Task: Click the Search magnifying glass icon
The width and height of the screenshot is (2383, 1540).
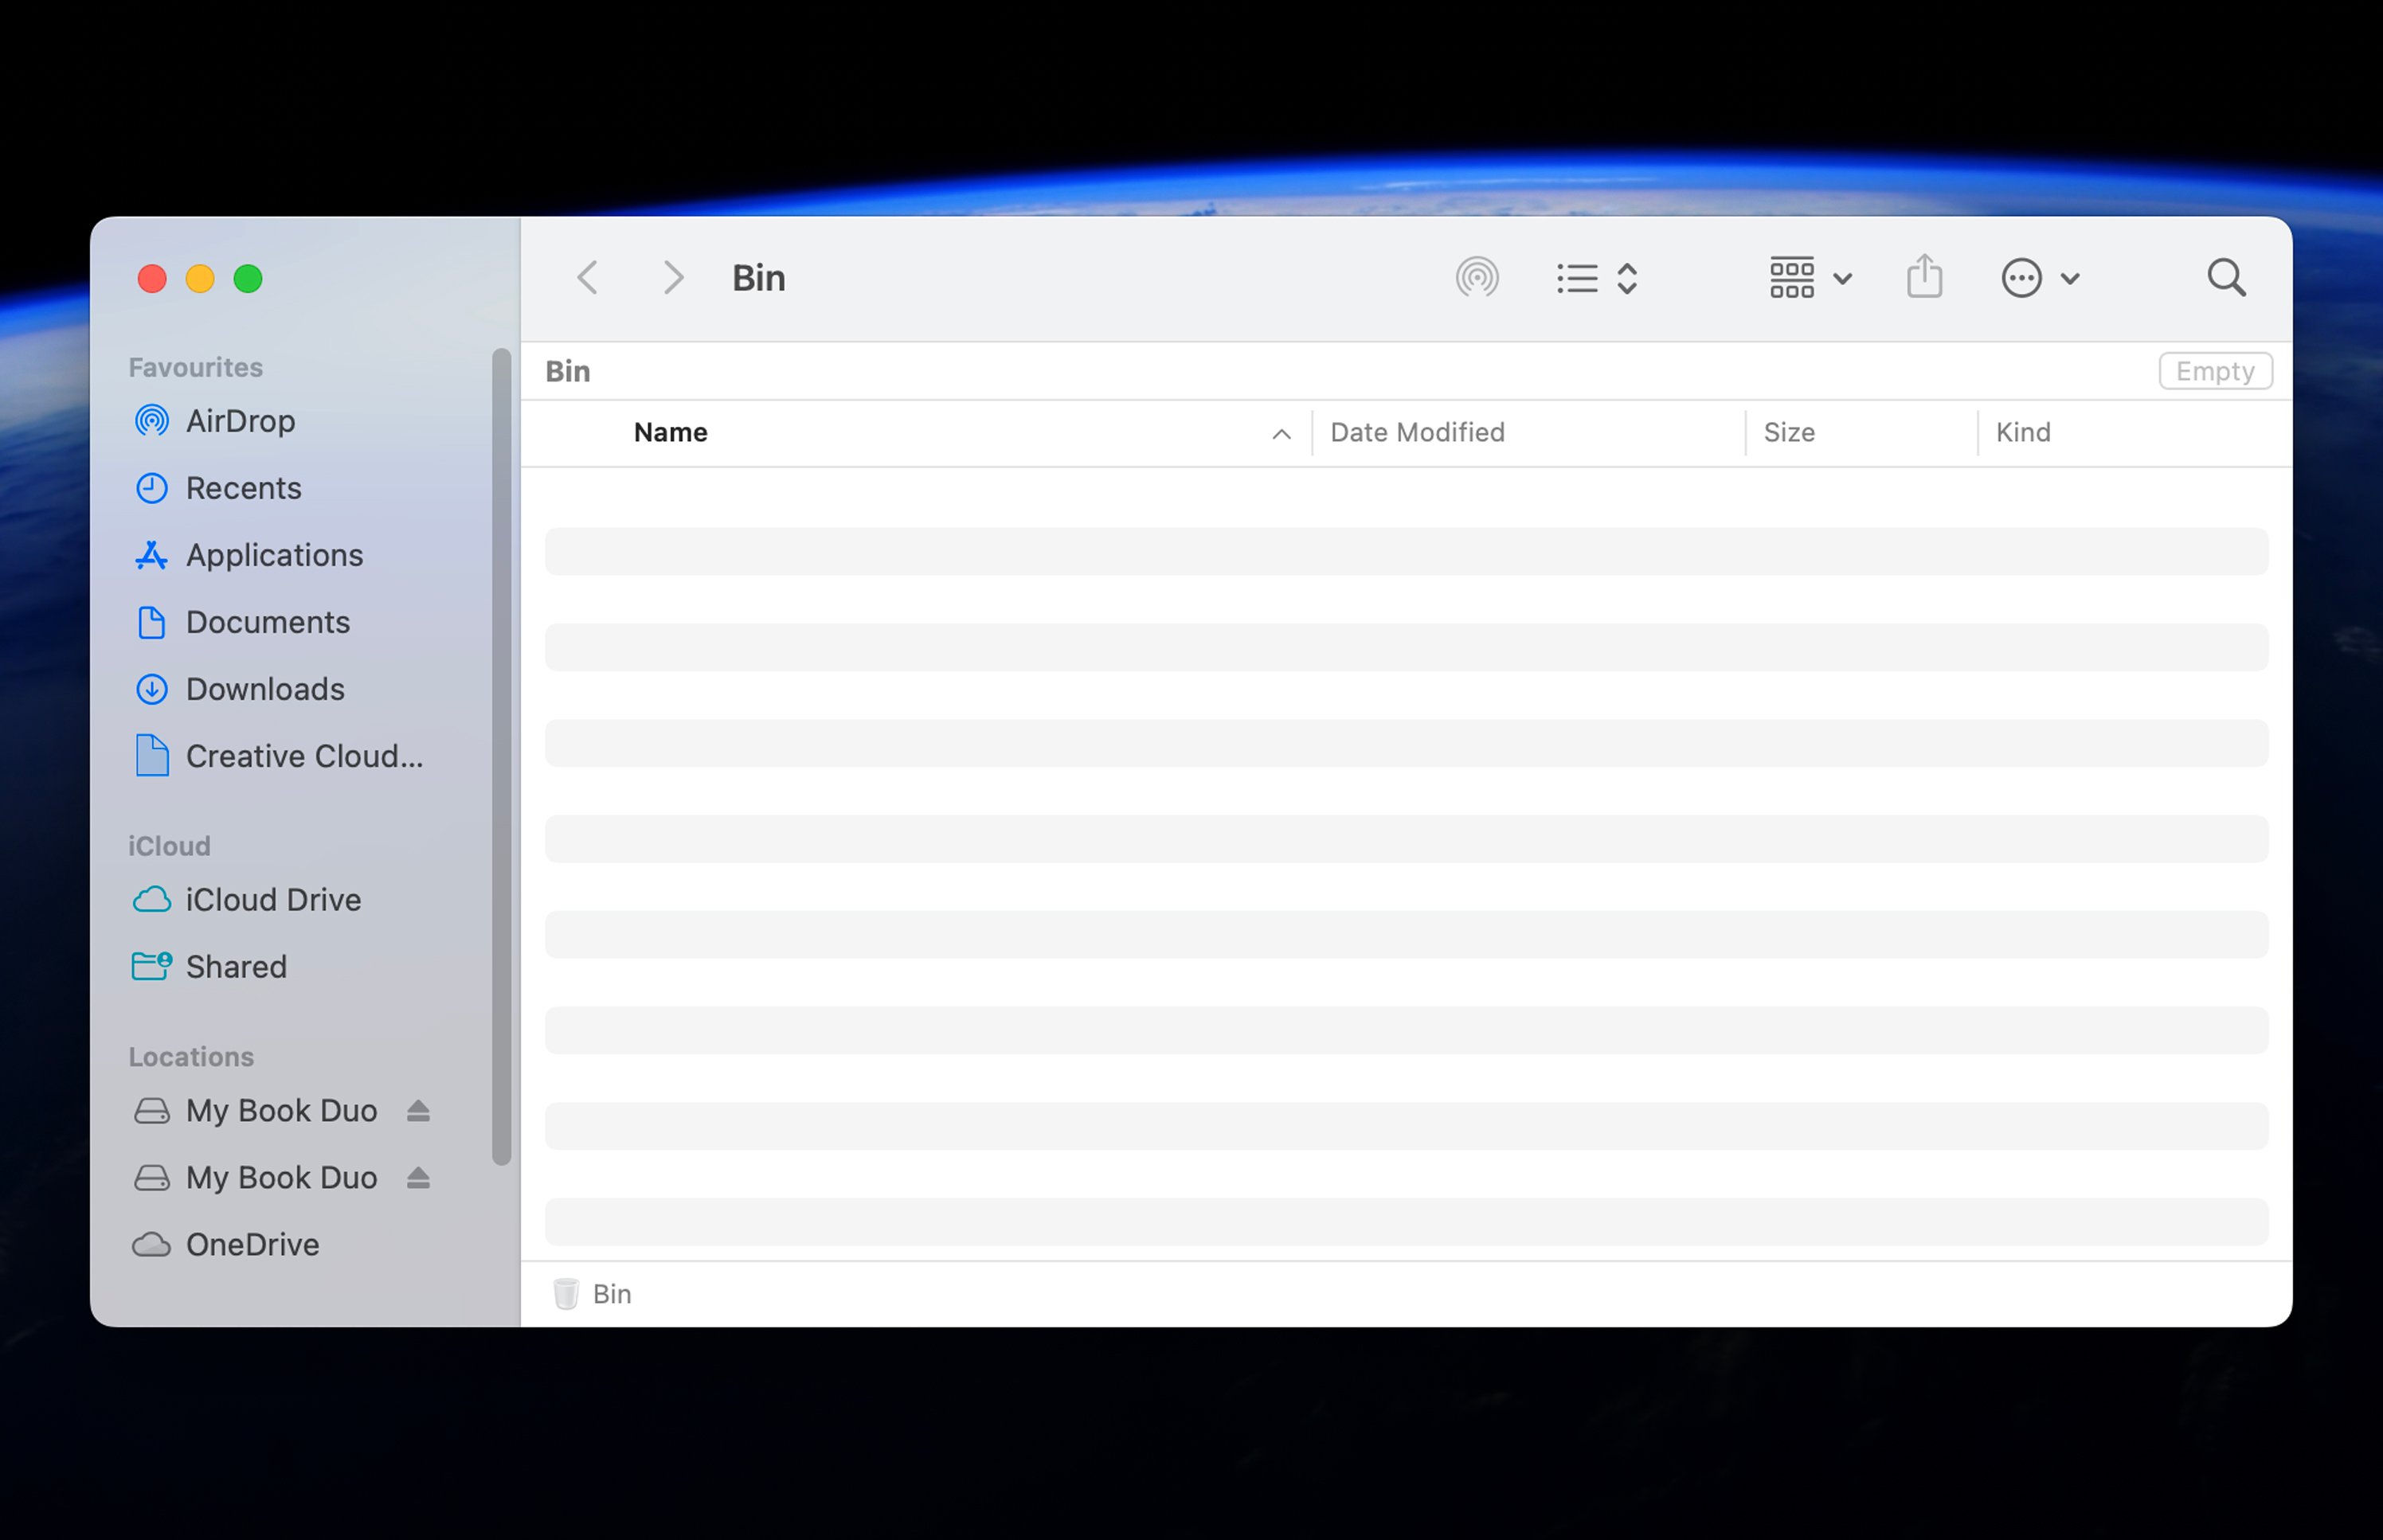Action: (x=2225, y=277)
